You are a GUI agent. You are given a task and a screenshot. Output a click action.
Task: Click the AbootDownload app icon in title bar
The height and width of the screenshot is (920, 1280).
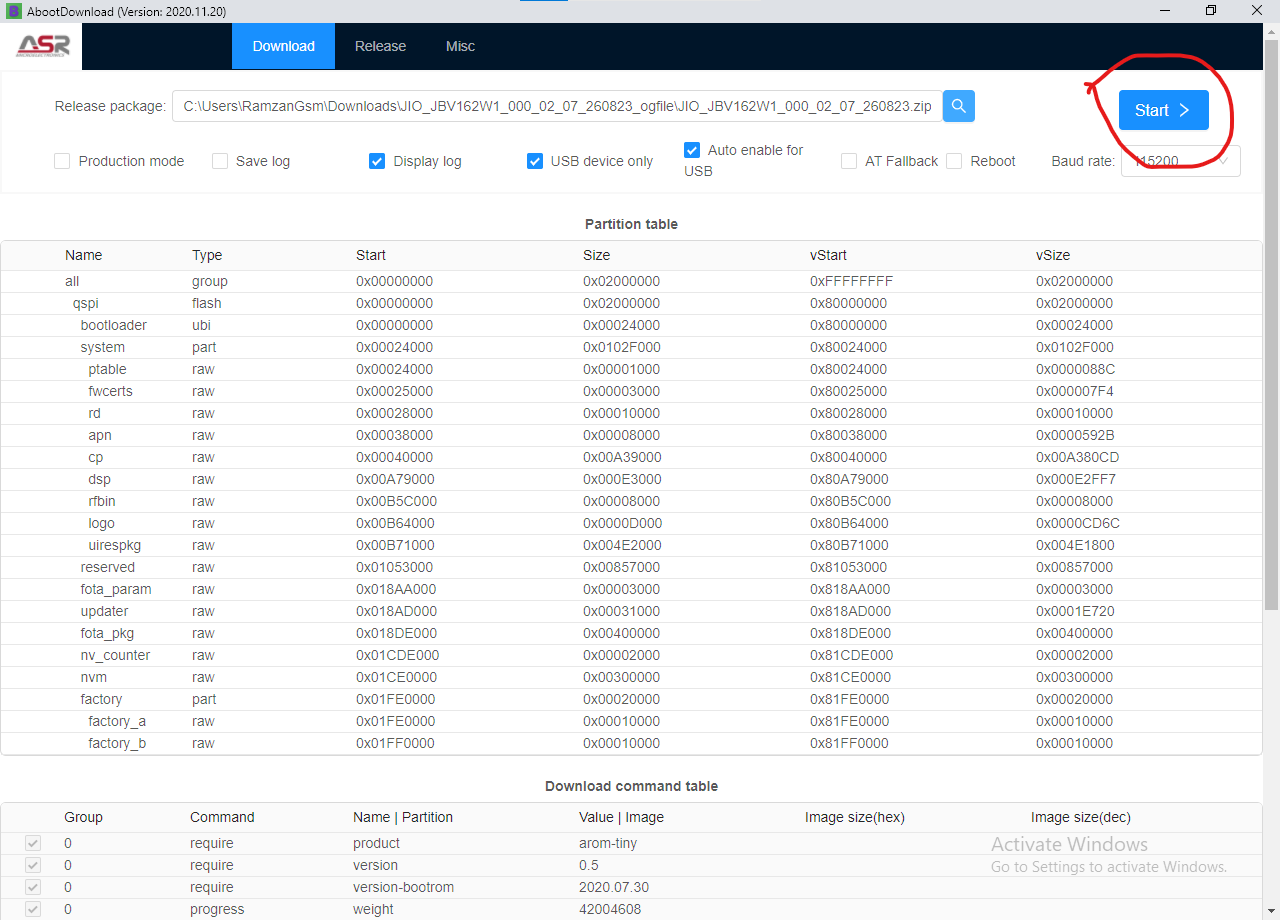(14, 11)
